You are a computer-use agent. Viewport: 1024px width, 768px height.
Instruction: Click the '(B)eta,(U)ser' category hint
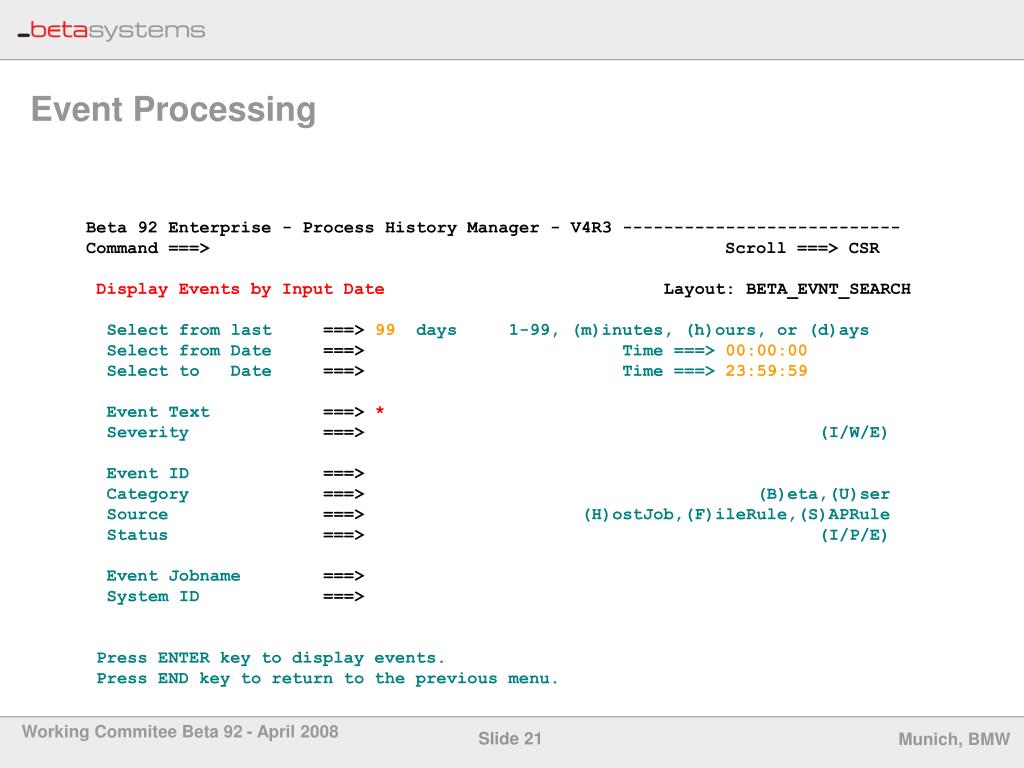click(824, 494)
